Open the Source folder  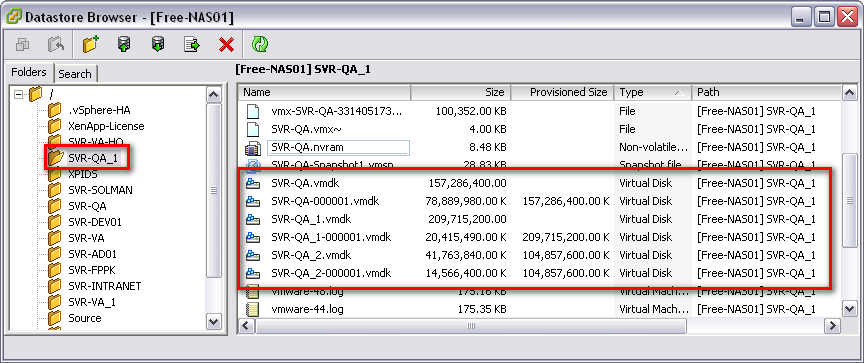point(85,318)
